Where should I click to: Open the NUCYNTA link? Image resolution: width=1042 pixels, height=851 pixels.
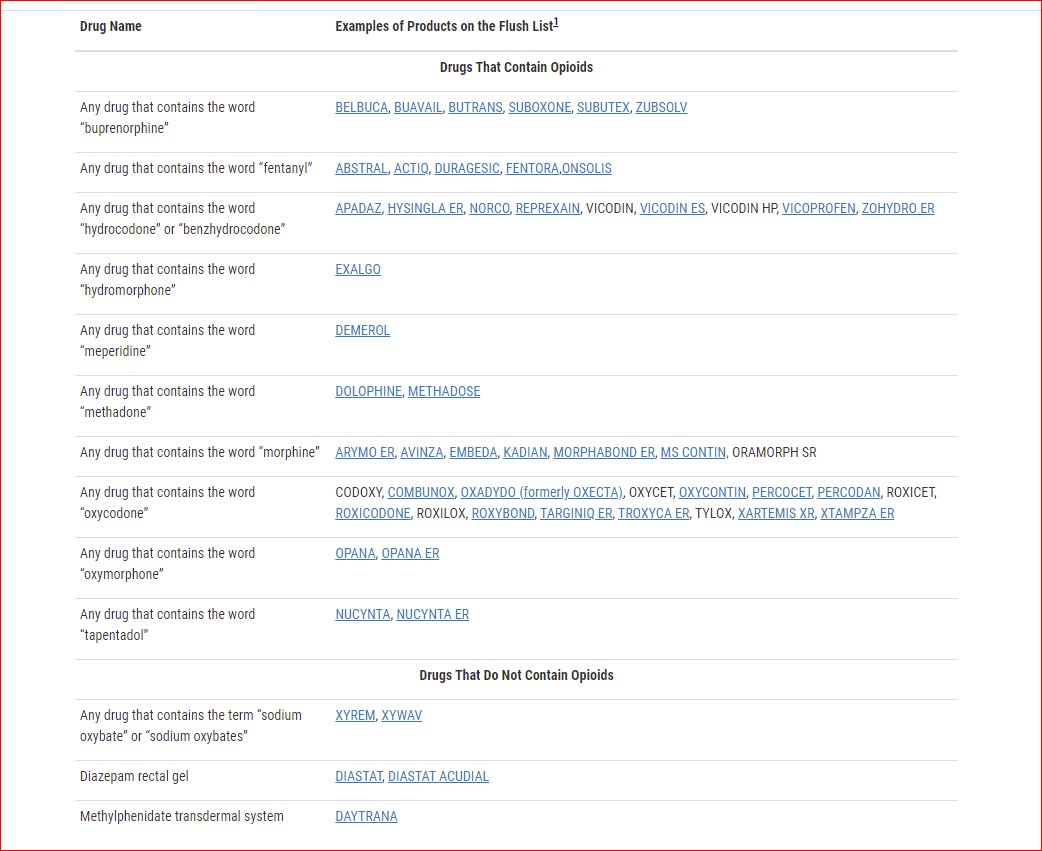(x=363, y=615)
